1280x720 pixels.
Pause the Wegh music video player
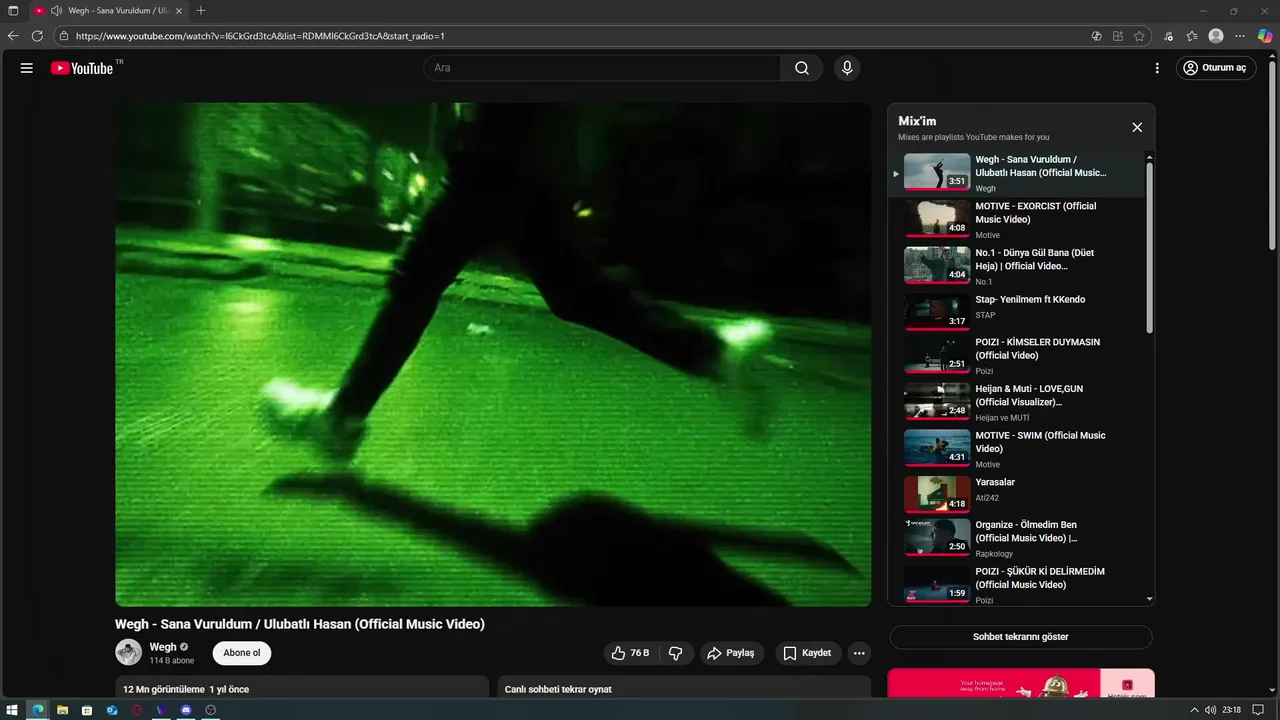[493, 354]
